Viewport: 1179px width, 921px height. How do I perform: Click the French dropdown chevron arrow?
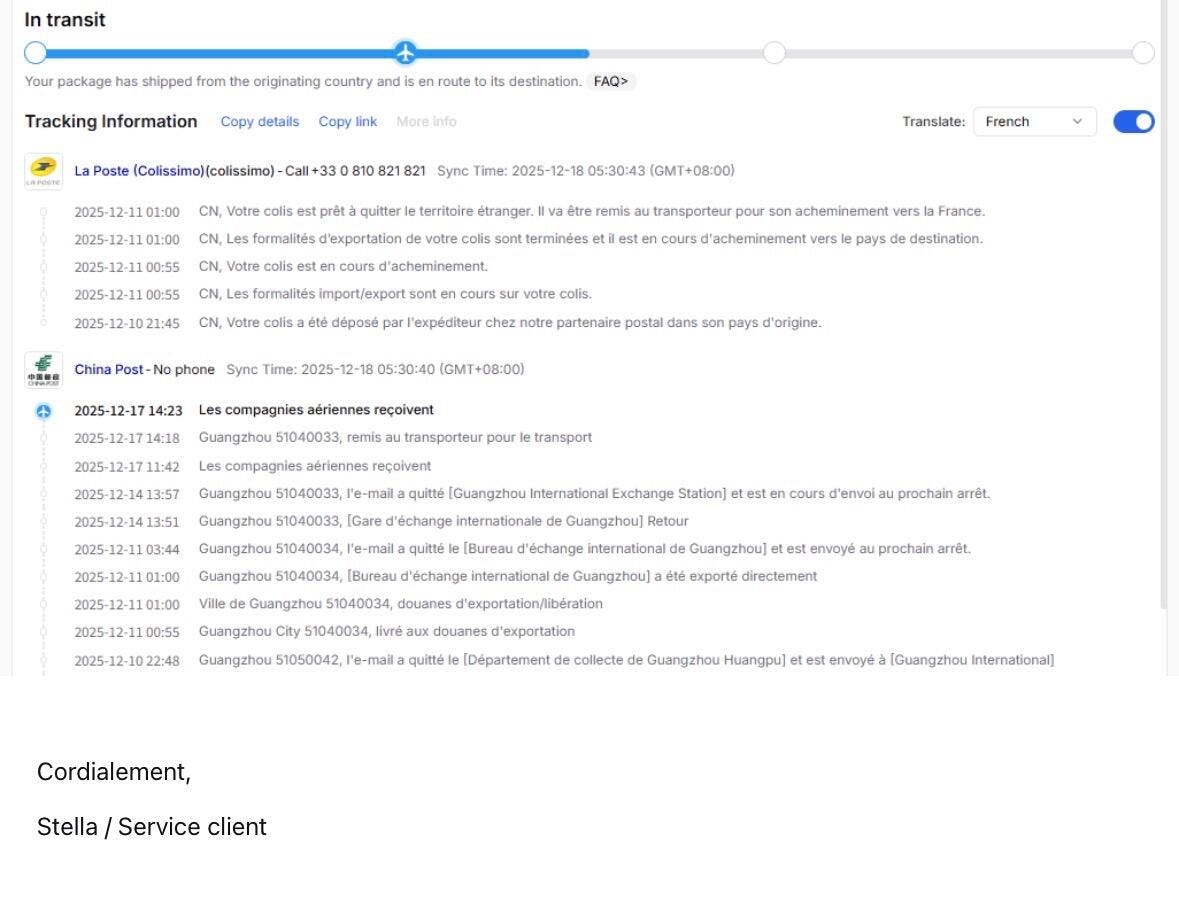pos(1077,121)
